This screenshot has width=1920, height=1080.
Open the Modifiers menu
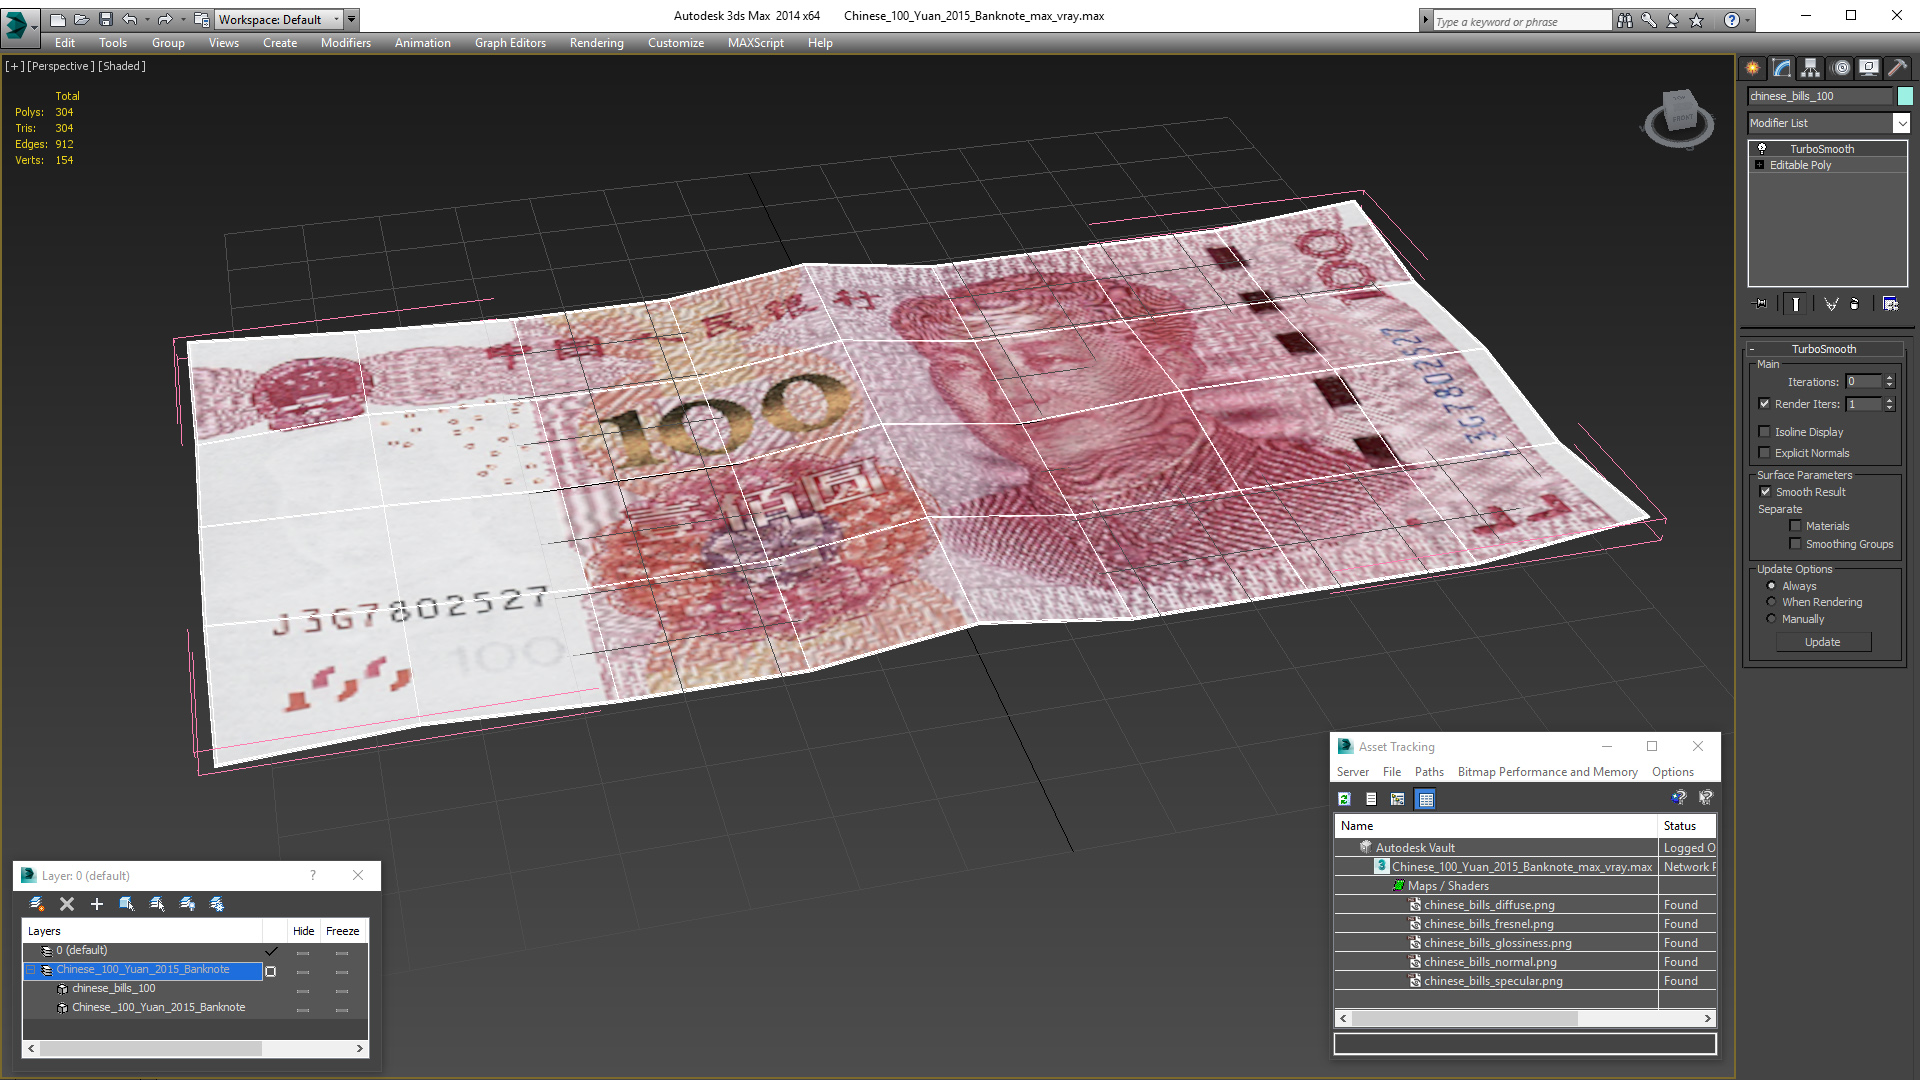click(x=346, y=43)
